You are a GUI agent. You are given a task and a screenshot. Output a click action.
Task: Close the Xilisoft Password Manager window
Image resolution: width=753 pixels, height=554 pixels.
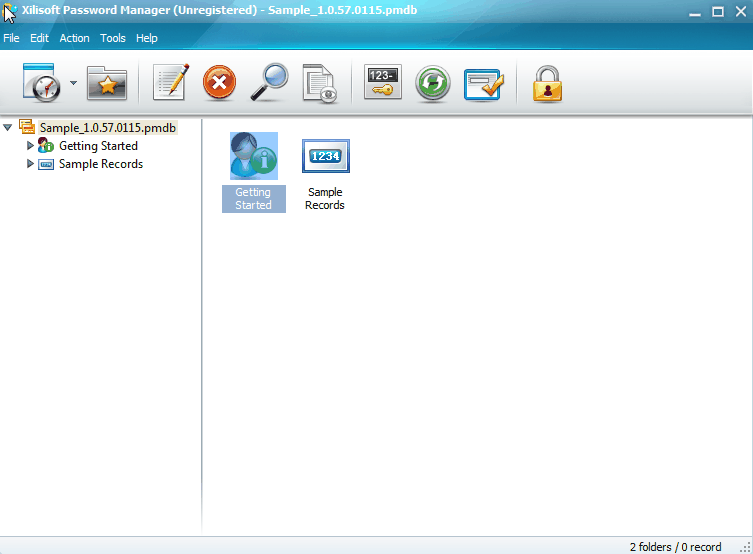pos(741,12)
